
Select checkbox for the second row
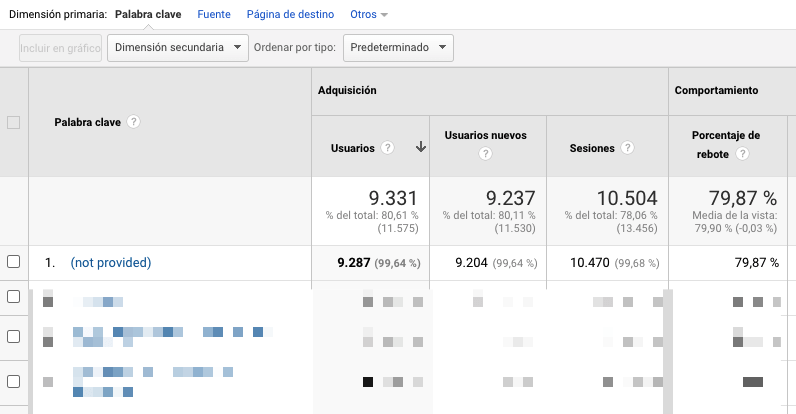click(x=14, y=297)
